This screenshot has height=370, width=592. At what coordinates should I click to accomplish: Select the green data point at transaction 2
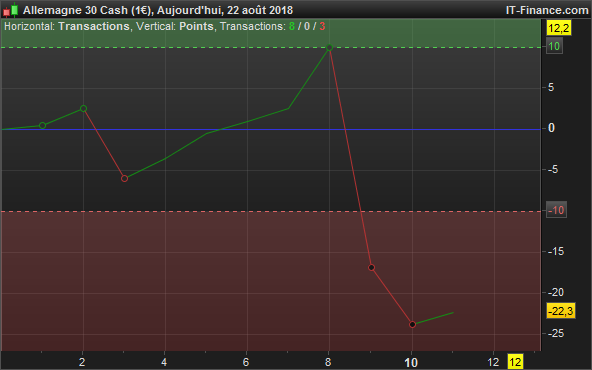83,109
